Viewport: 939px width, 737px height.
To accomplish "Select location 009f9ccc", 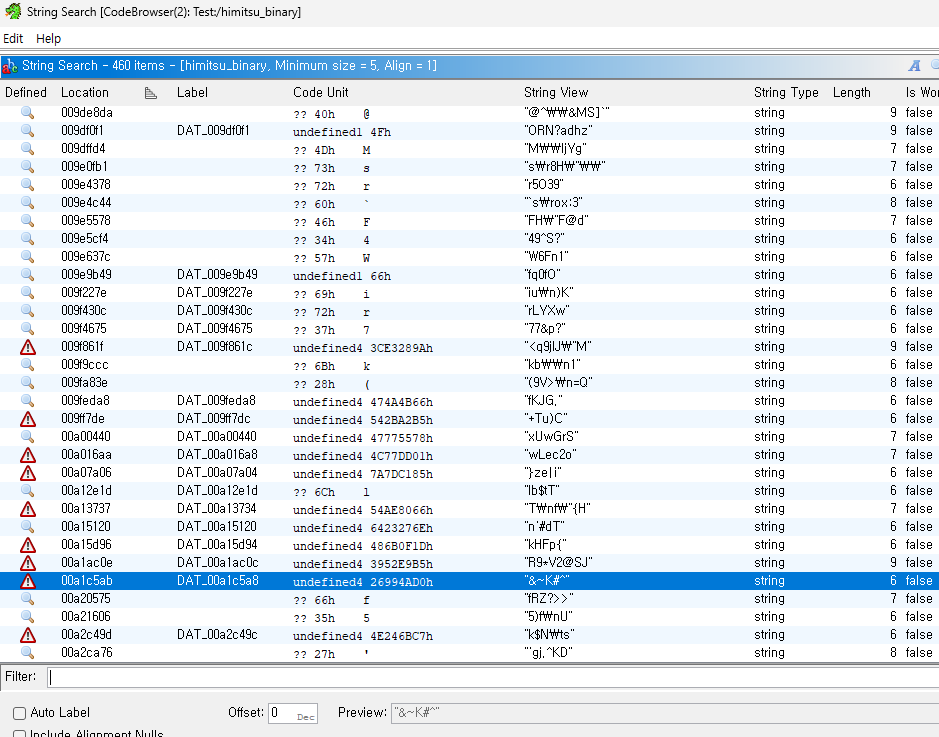I will (x=84, y=364).
